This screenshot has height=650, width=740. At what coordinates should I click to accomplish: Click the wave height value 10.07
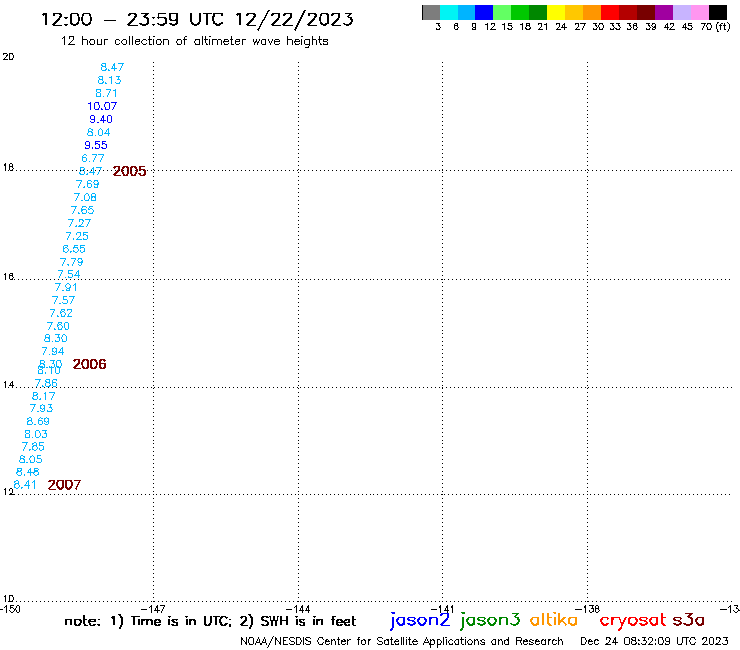102,106
